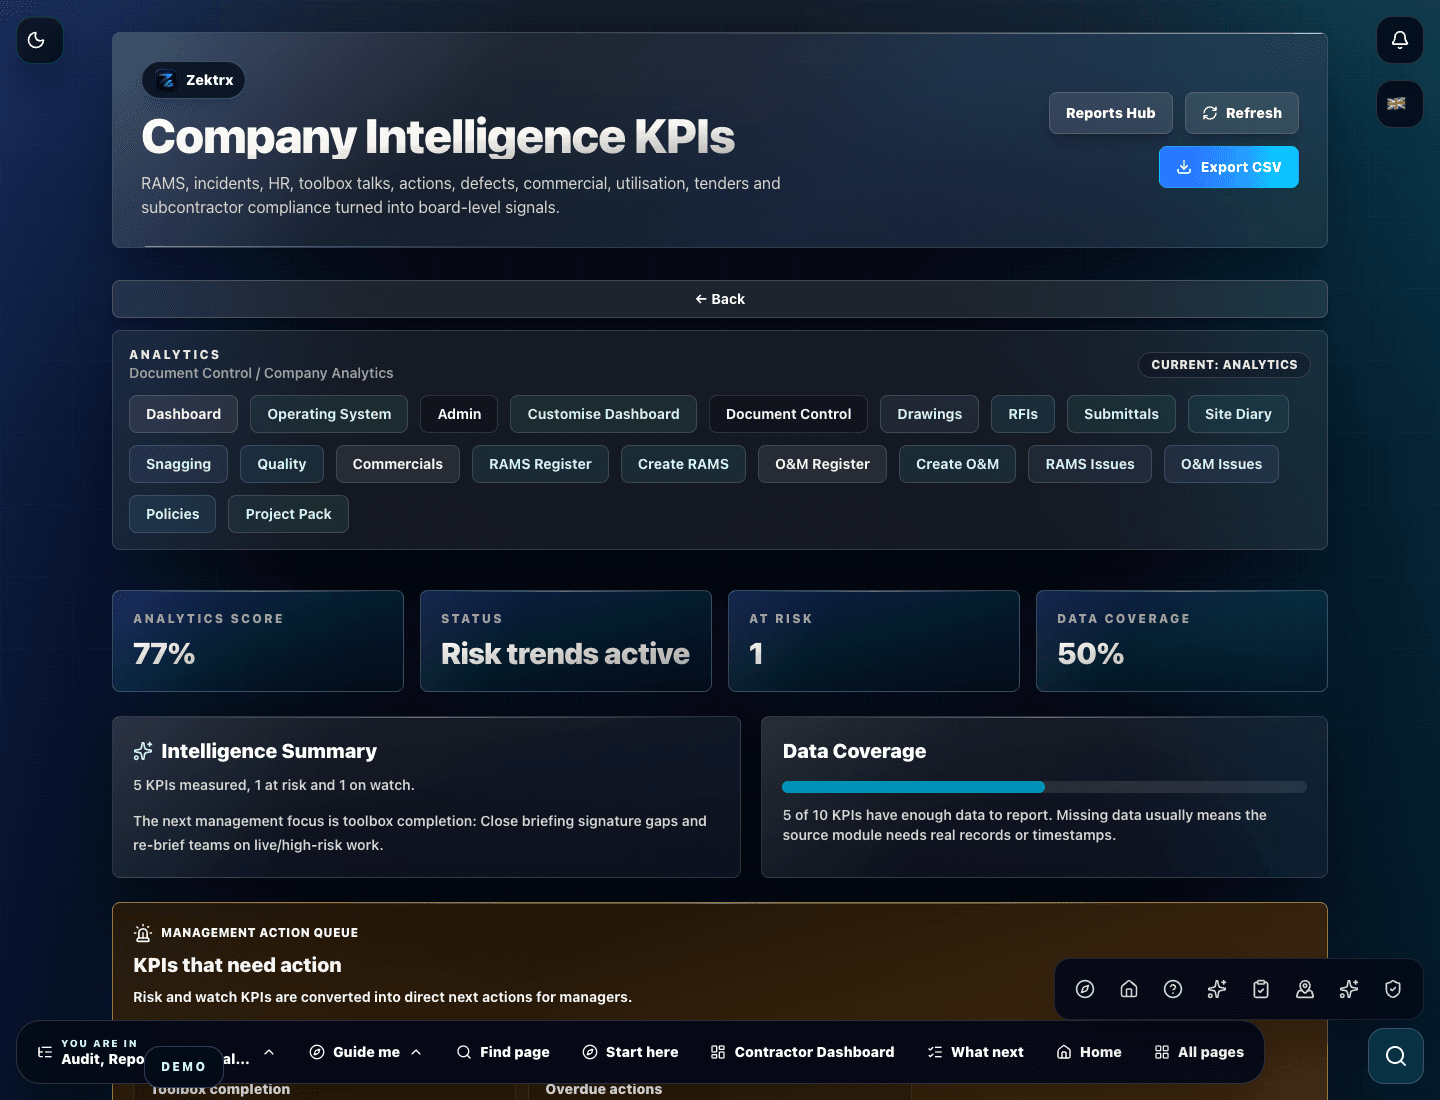Click the sparkle icon beside the shield icon
This screenshot has height=1100, width=1440.
point(1349,989)
